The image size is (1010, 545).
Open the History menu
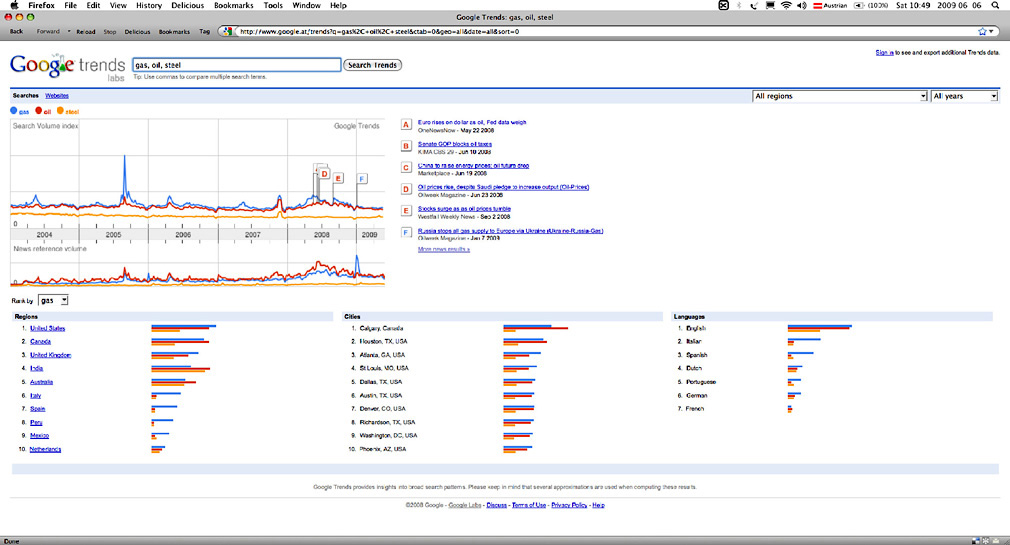pyautogui.click(x=149, y=6)
